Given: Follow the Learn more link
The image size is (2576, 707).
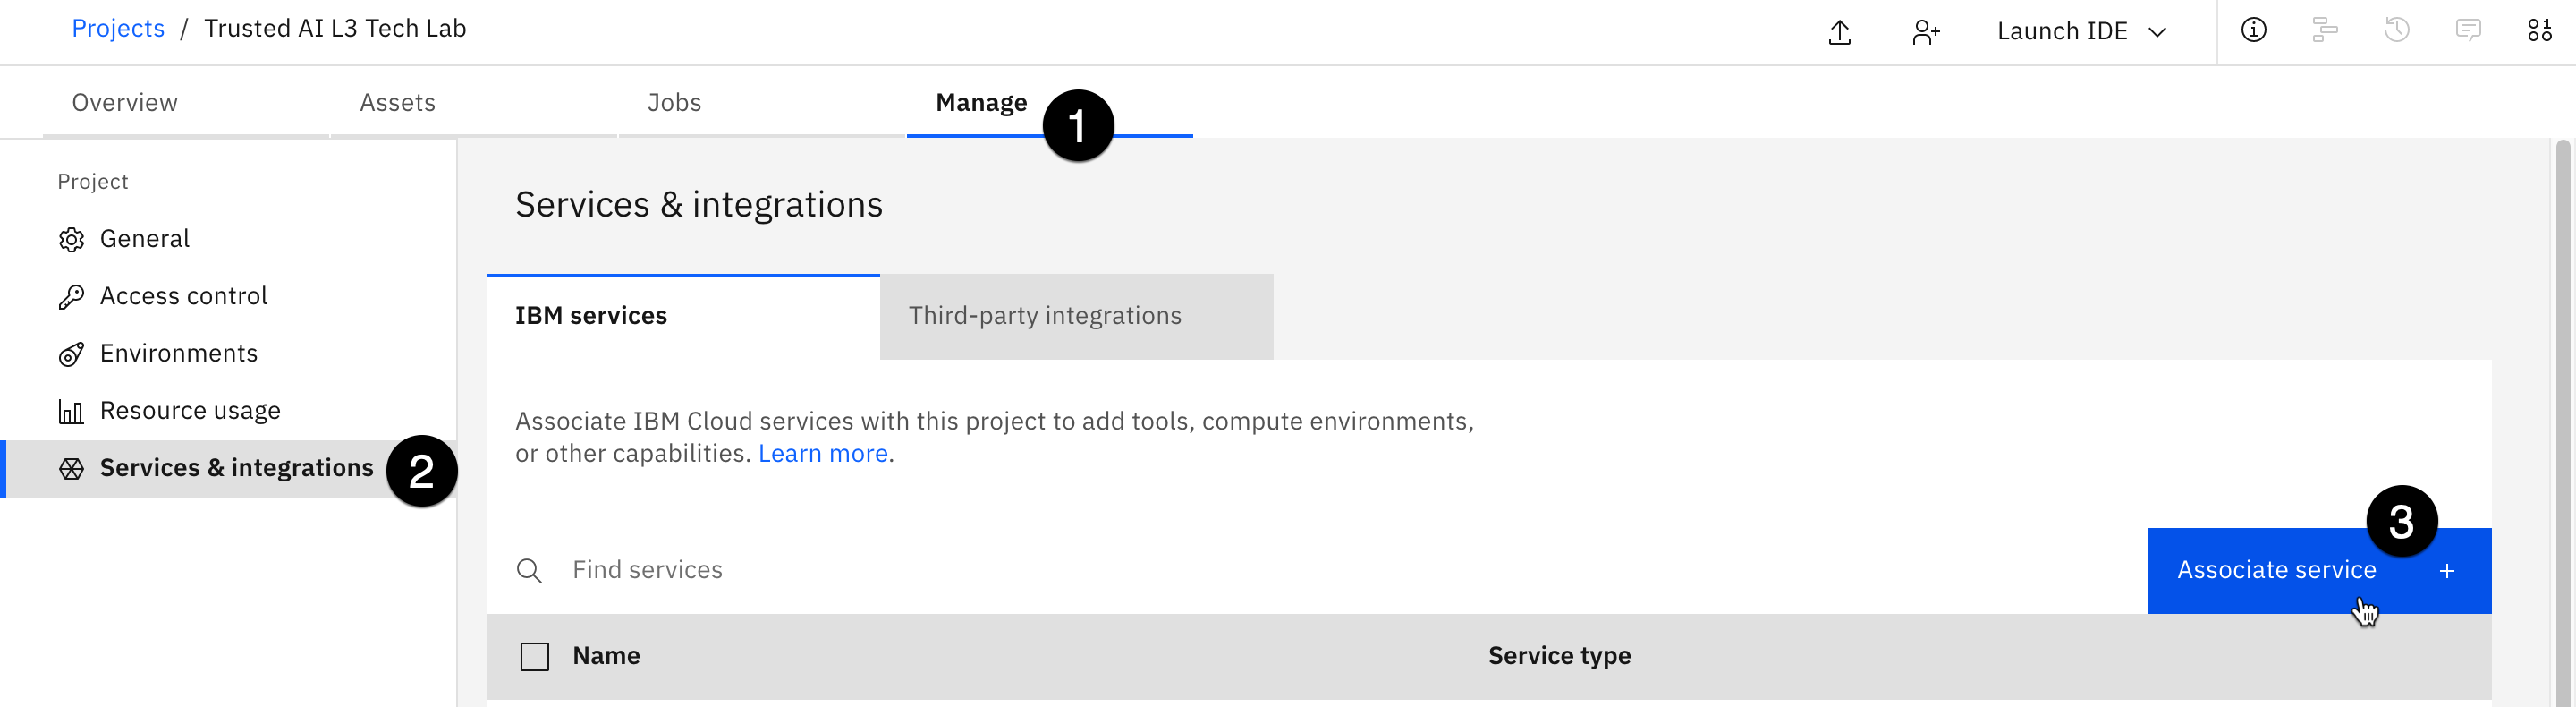Looking at the screenshot, I should pyautogui.click(x=822, y=454).
